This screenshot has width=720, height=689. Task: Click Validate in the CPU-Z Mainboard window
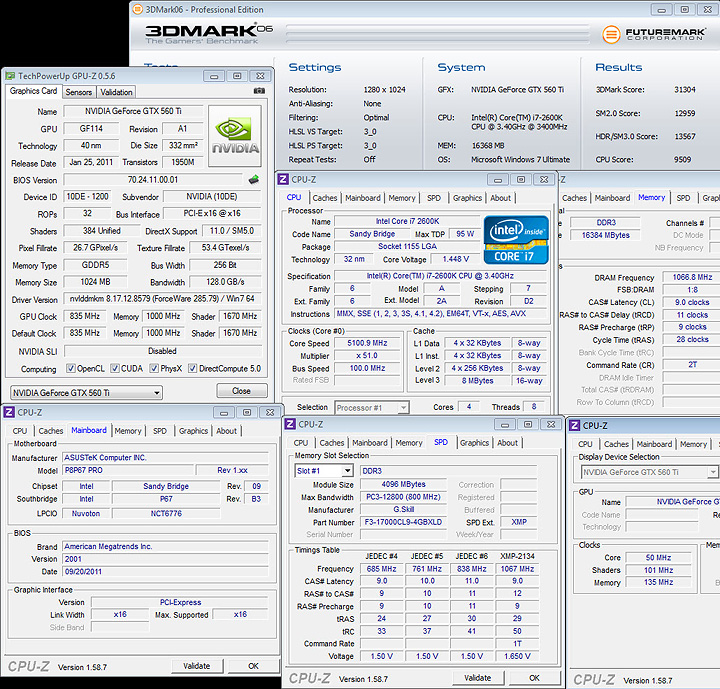(x=197, y=665)
